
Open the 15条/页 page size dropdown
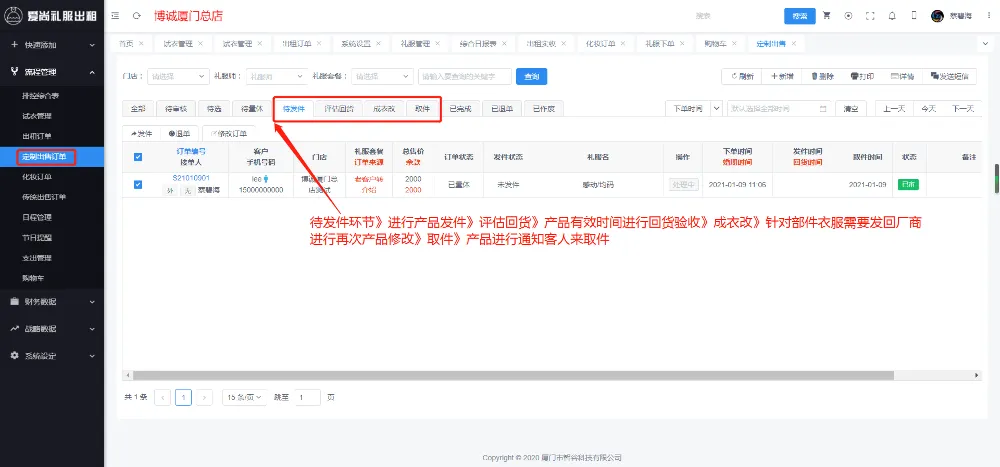click(244, 397)
